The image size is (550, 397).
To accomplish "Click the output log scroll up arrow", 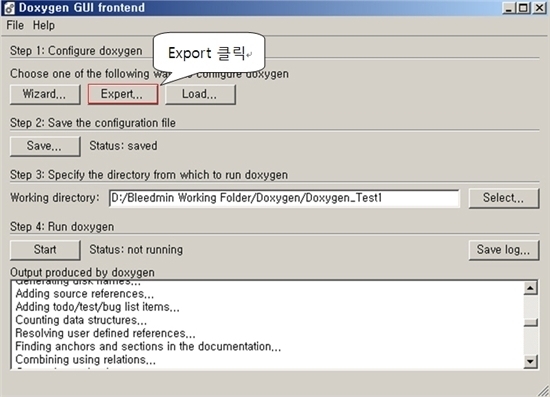I will click(530, 288).
